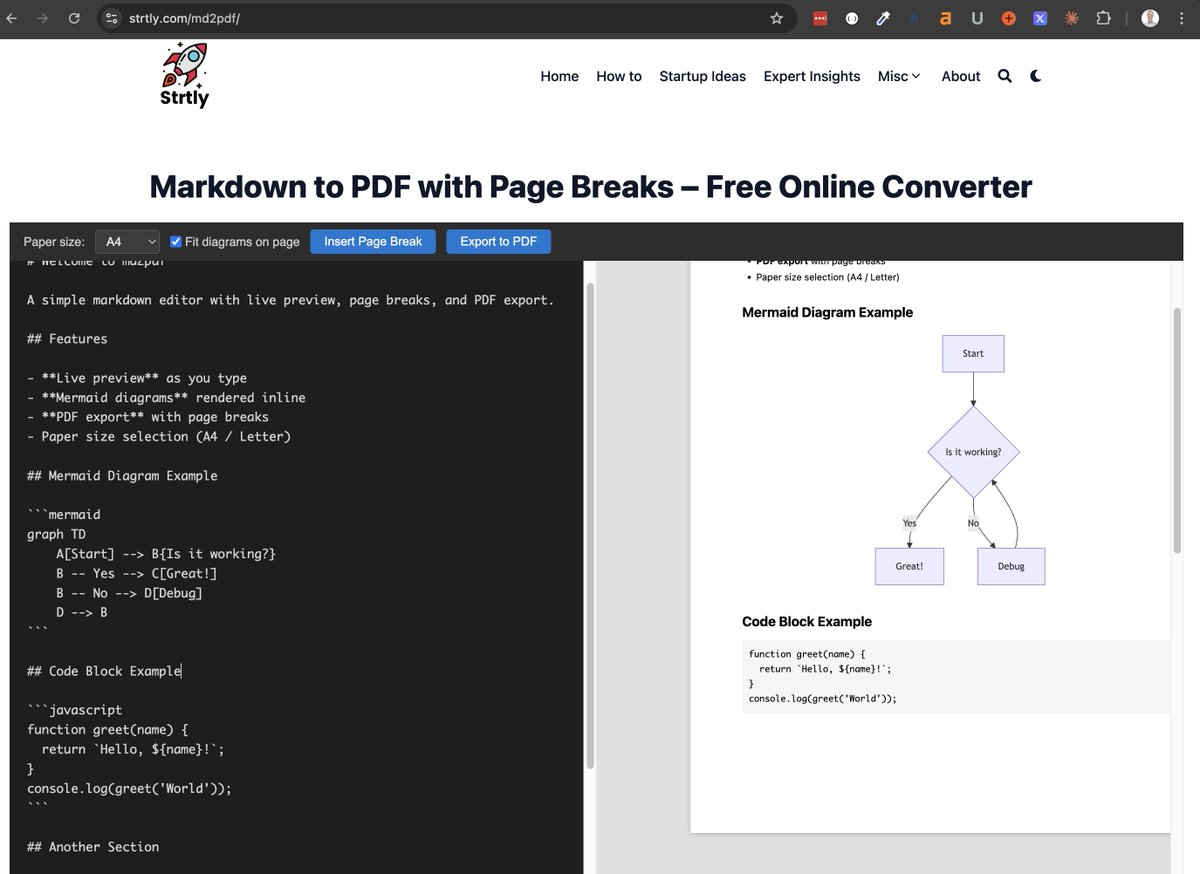Open the white circle extension icon
The height and width of the screenshot is (874, 1200).
click(x=851, y=18)
